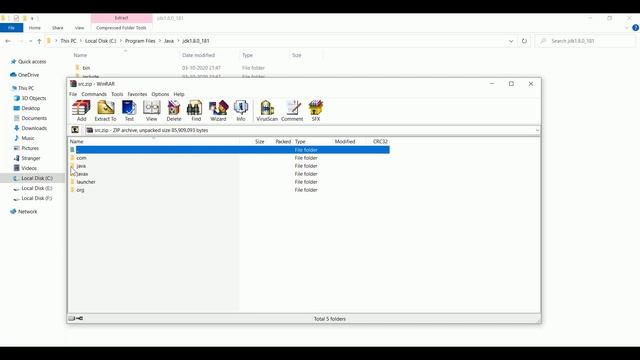This screenshot has height=360, width=640.
Task: Open Desktop in navigation pane
Action: click(31, 108)
